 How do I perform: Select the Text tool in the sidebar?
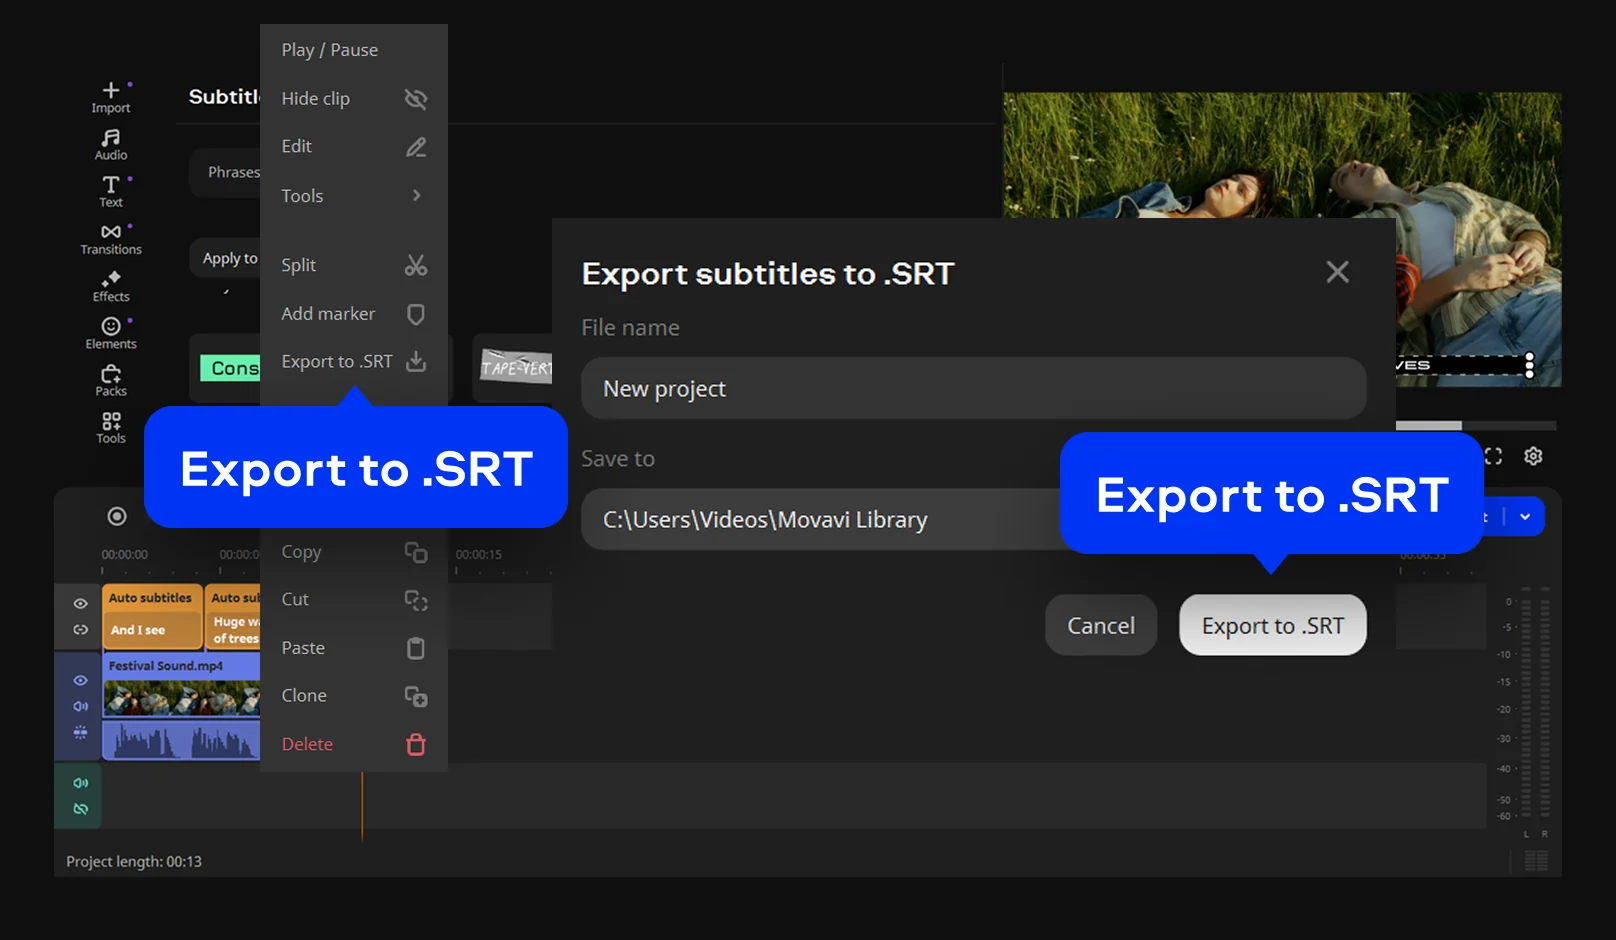tap(111, 192)
